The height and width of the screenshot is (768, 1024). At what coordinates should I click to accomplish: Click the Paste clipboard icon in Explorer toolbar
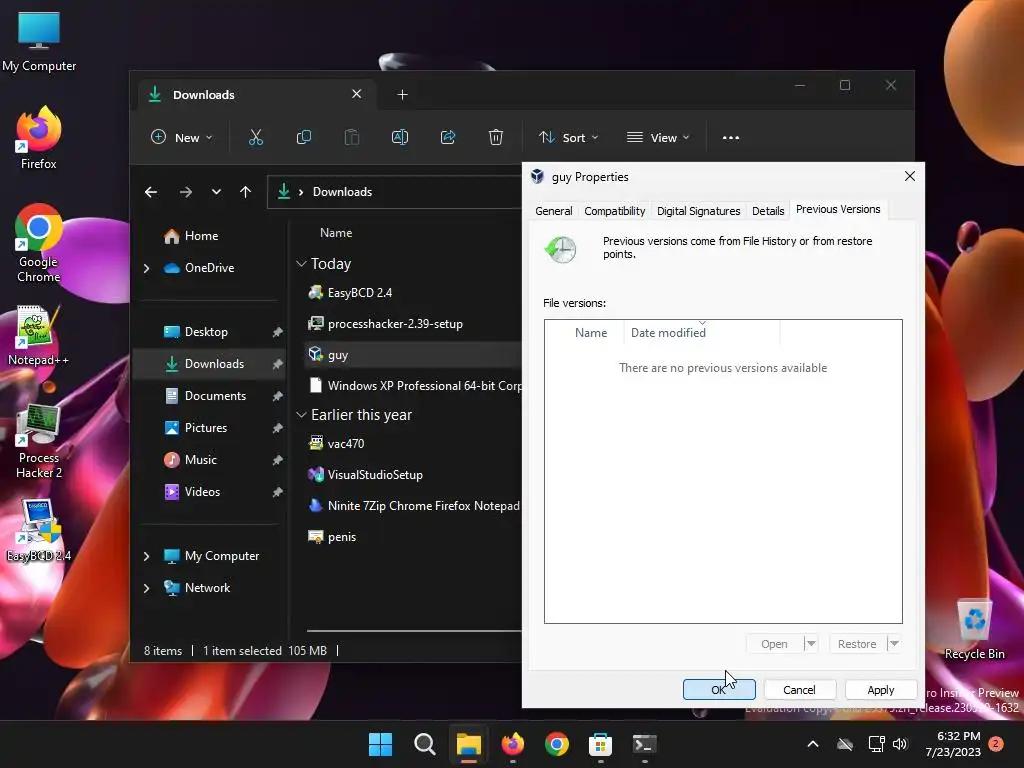351,137
